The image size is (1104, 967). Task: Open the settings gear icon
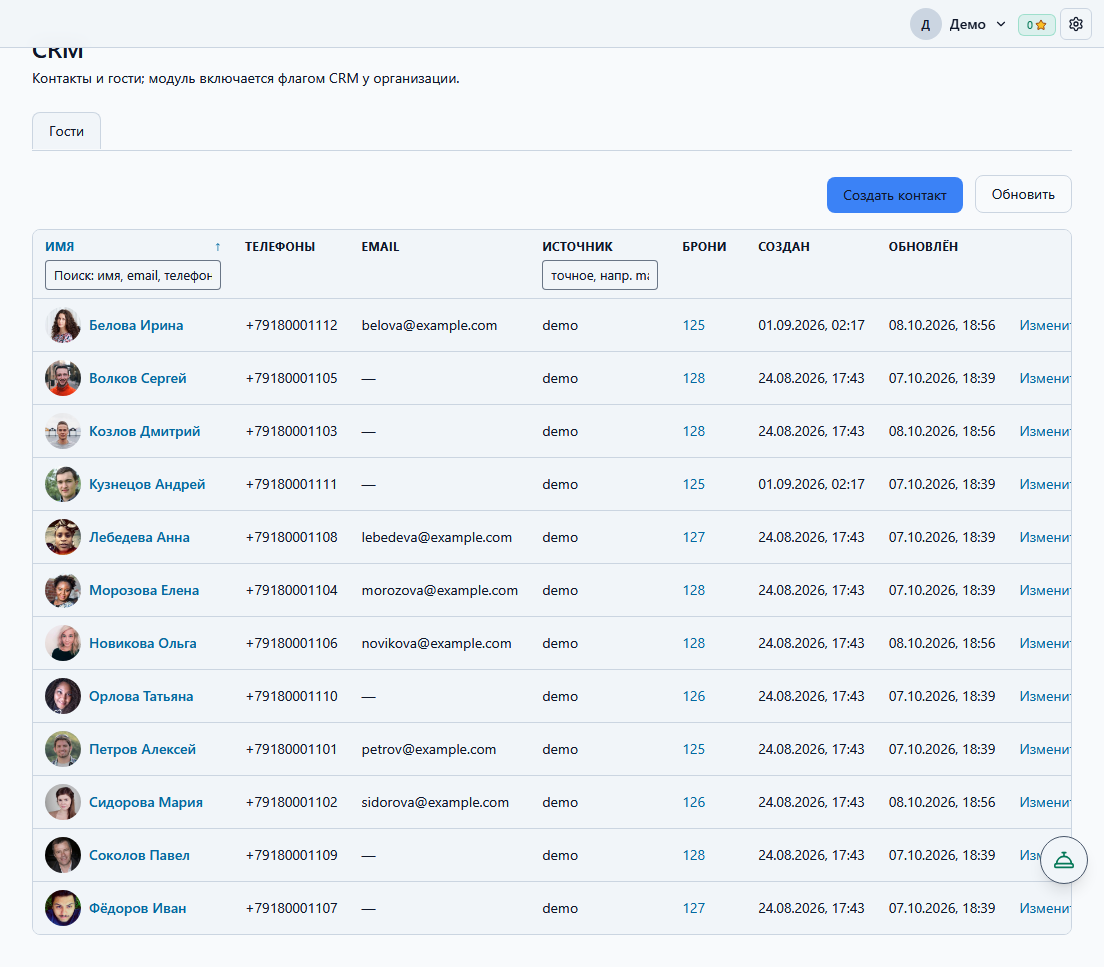pos(1075,25)
